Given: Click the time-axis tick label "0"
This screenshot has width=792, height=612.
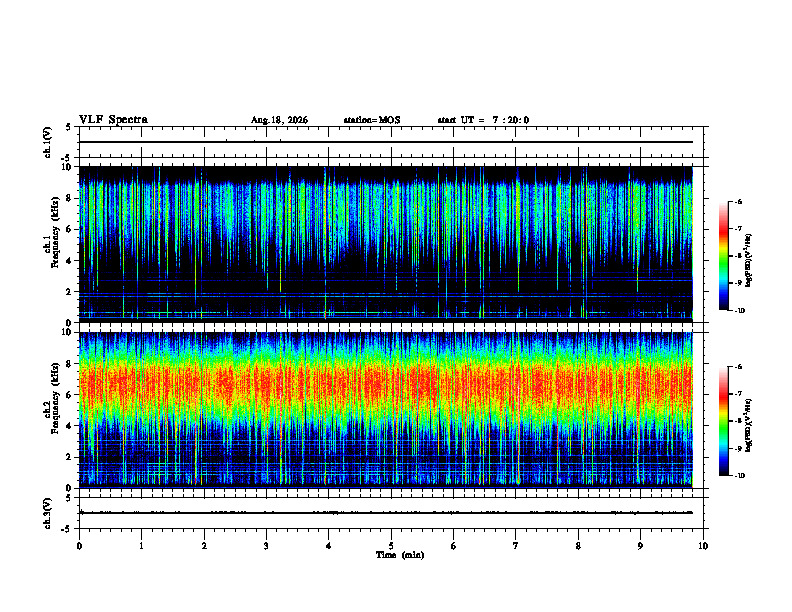Looking at the screenshot, I should tap(79, 546).
